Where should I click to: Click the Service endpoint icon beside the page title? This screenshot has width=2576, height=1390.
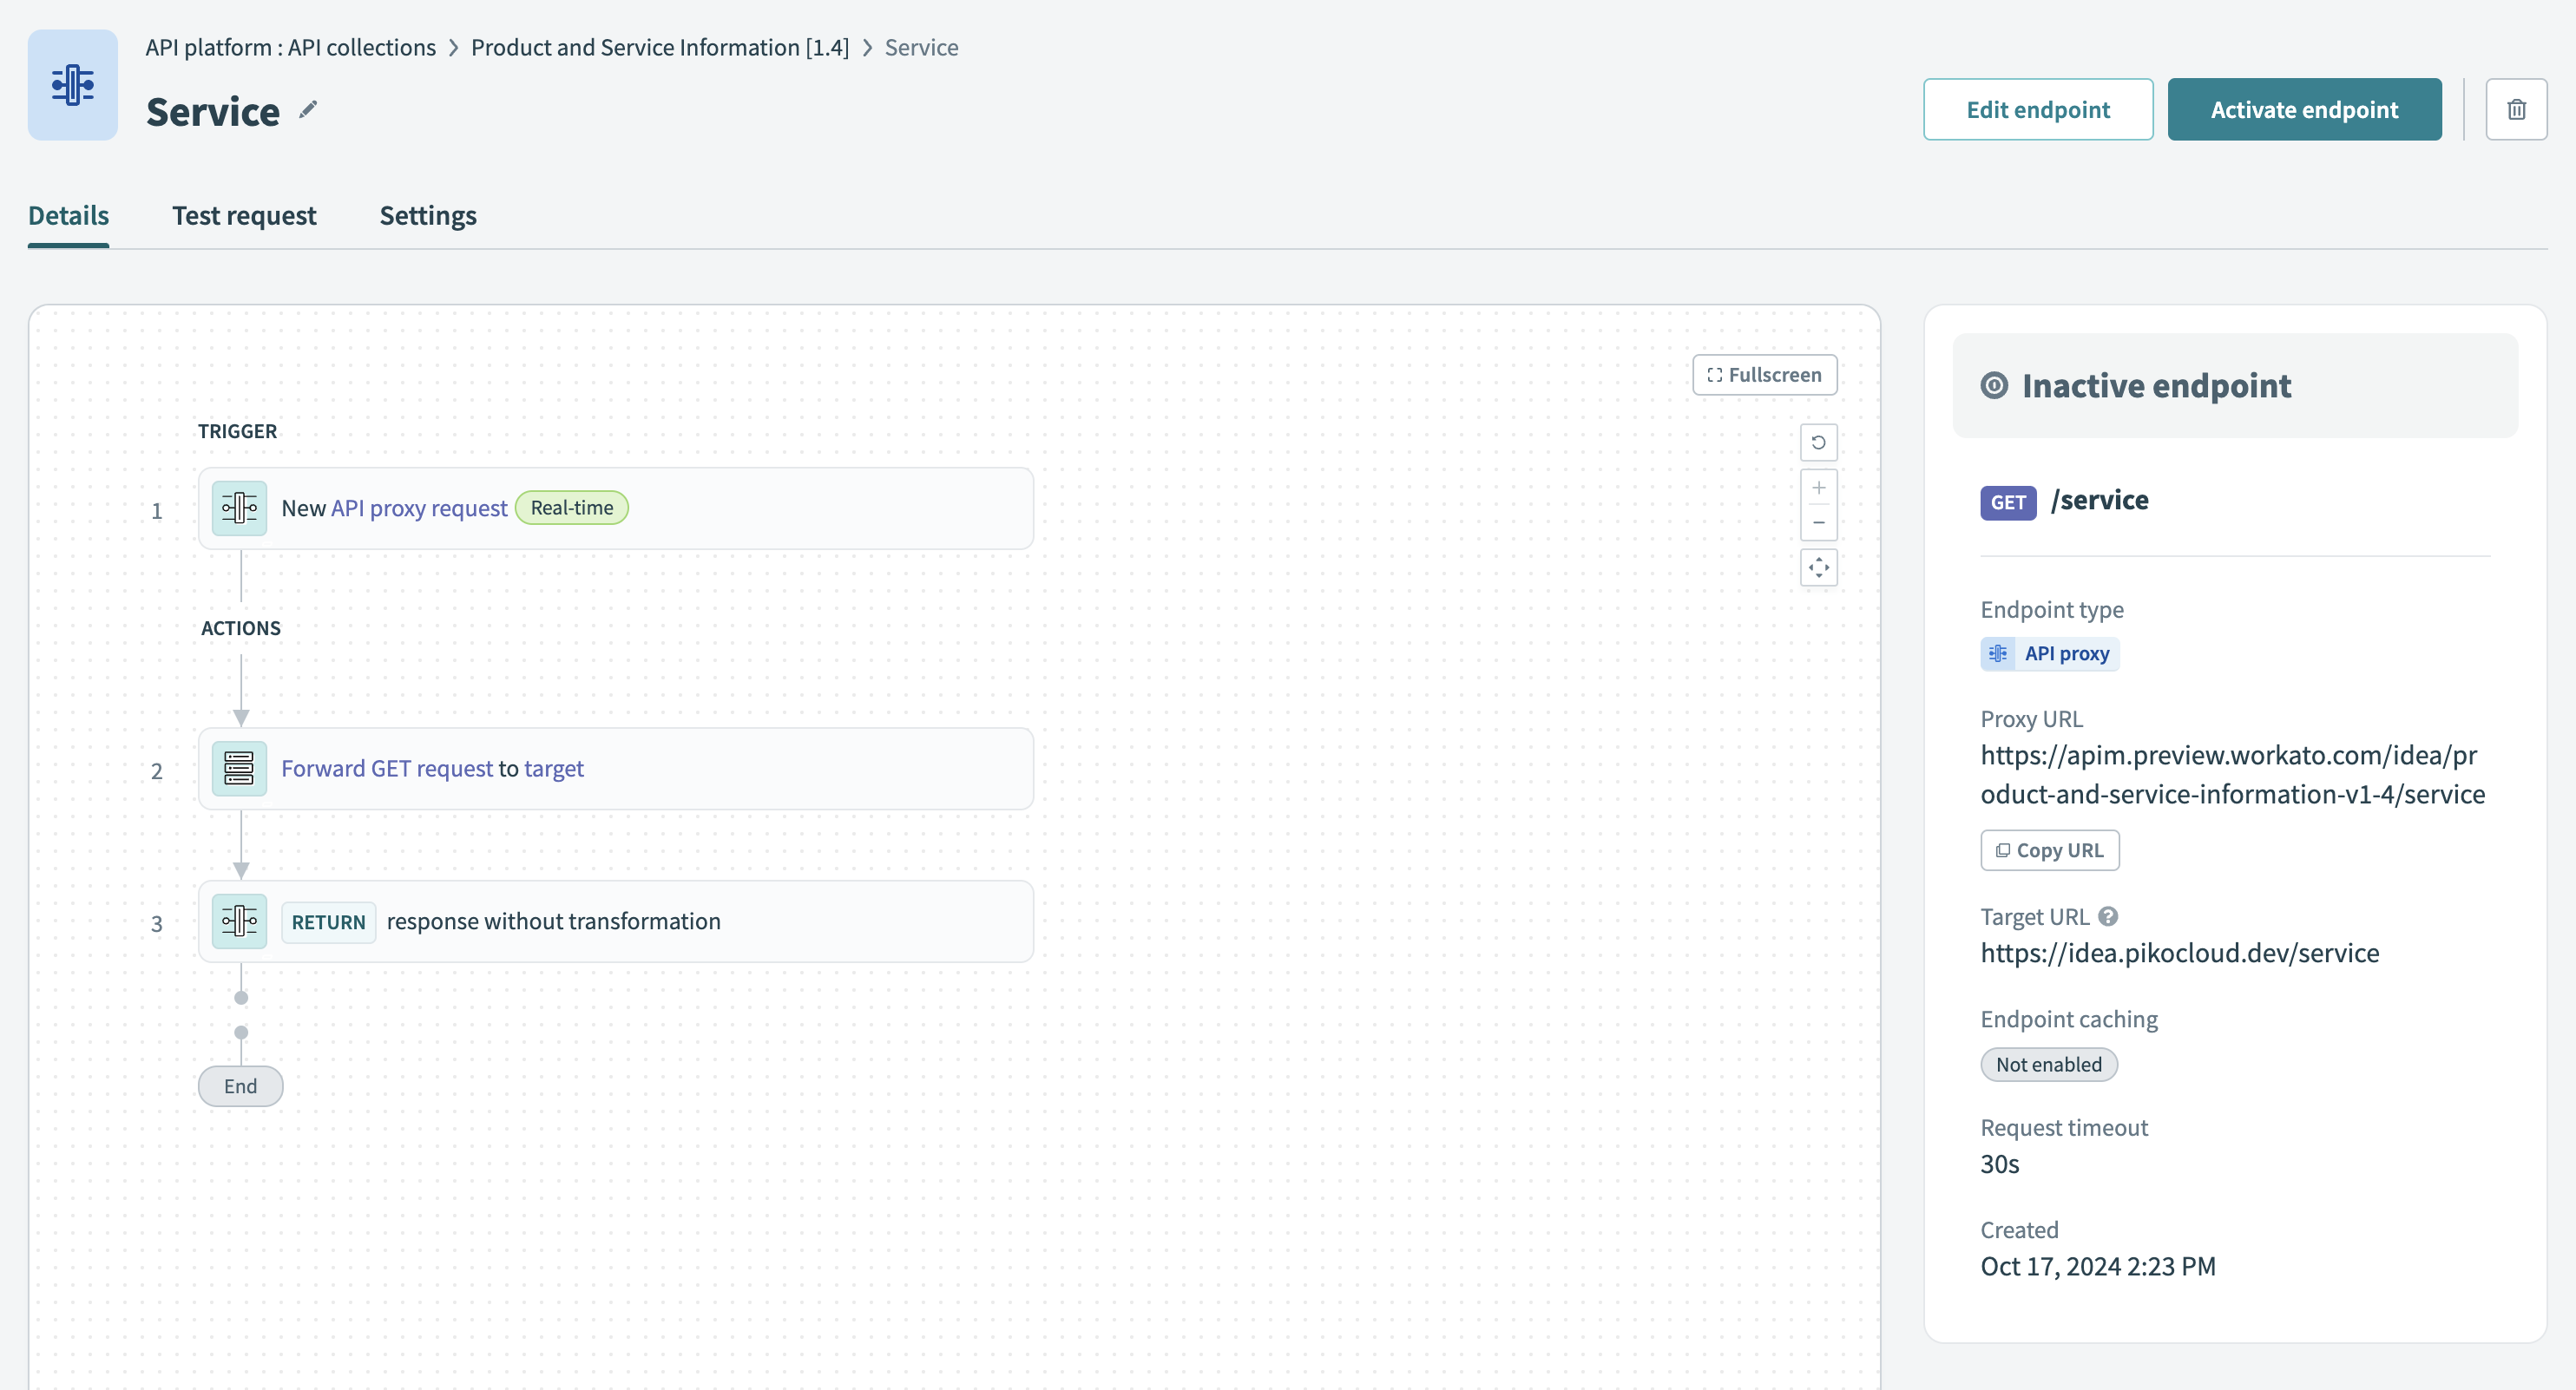point(72,85)
